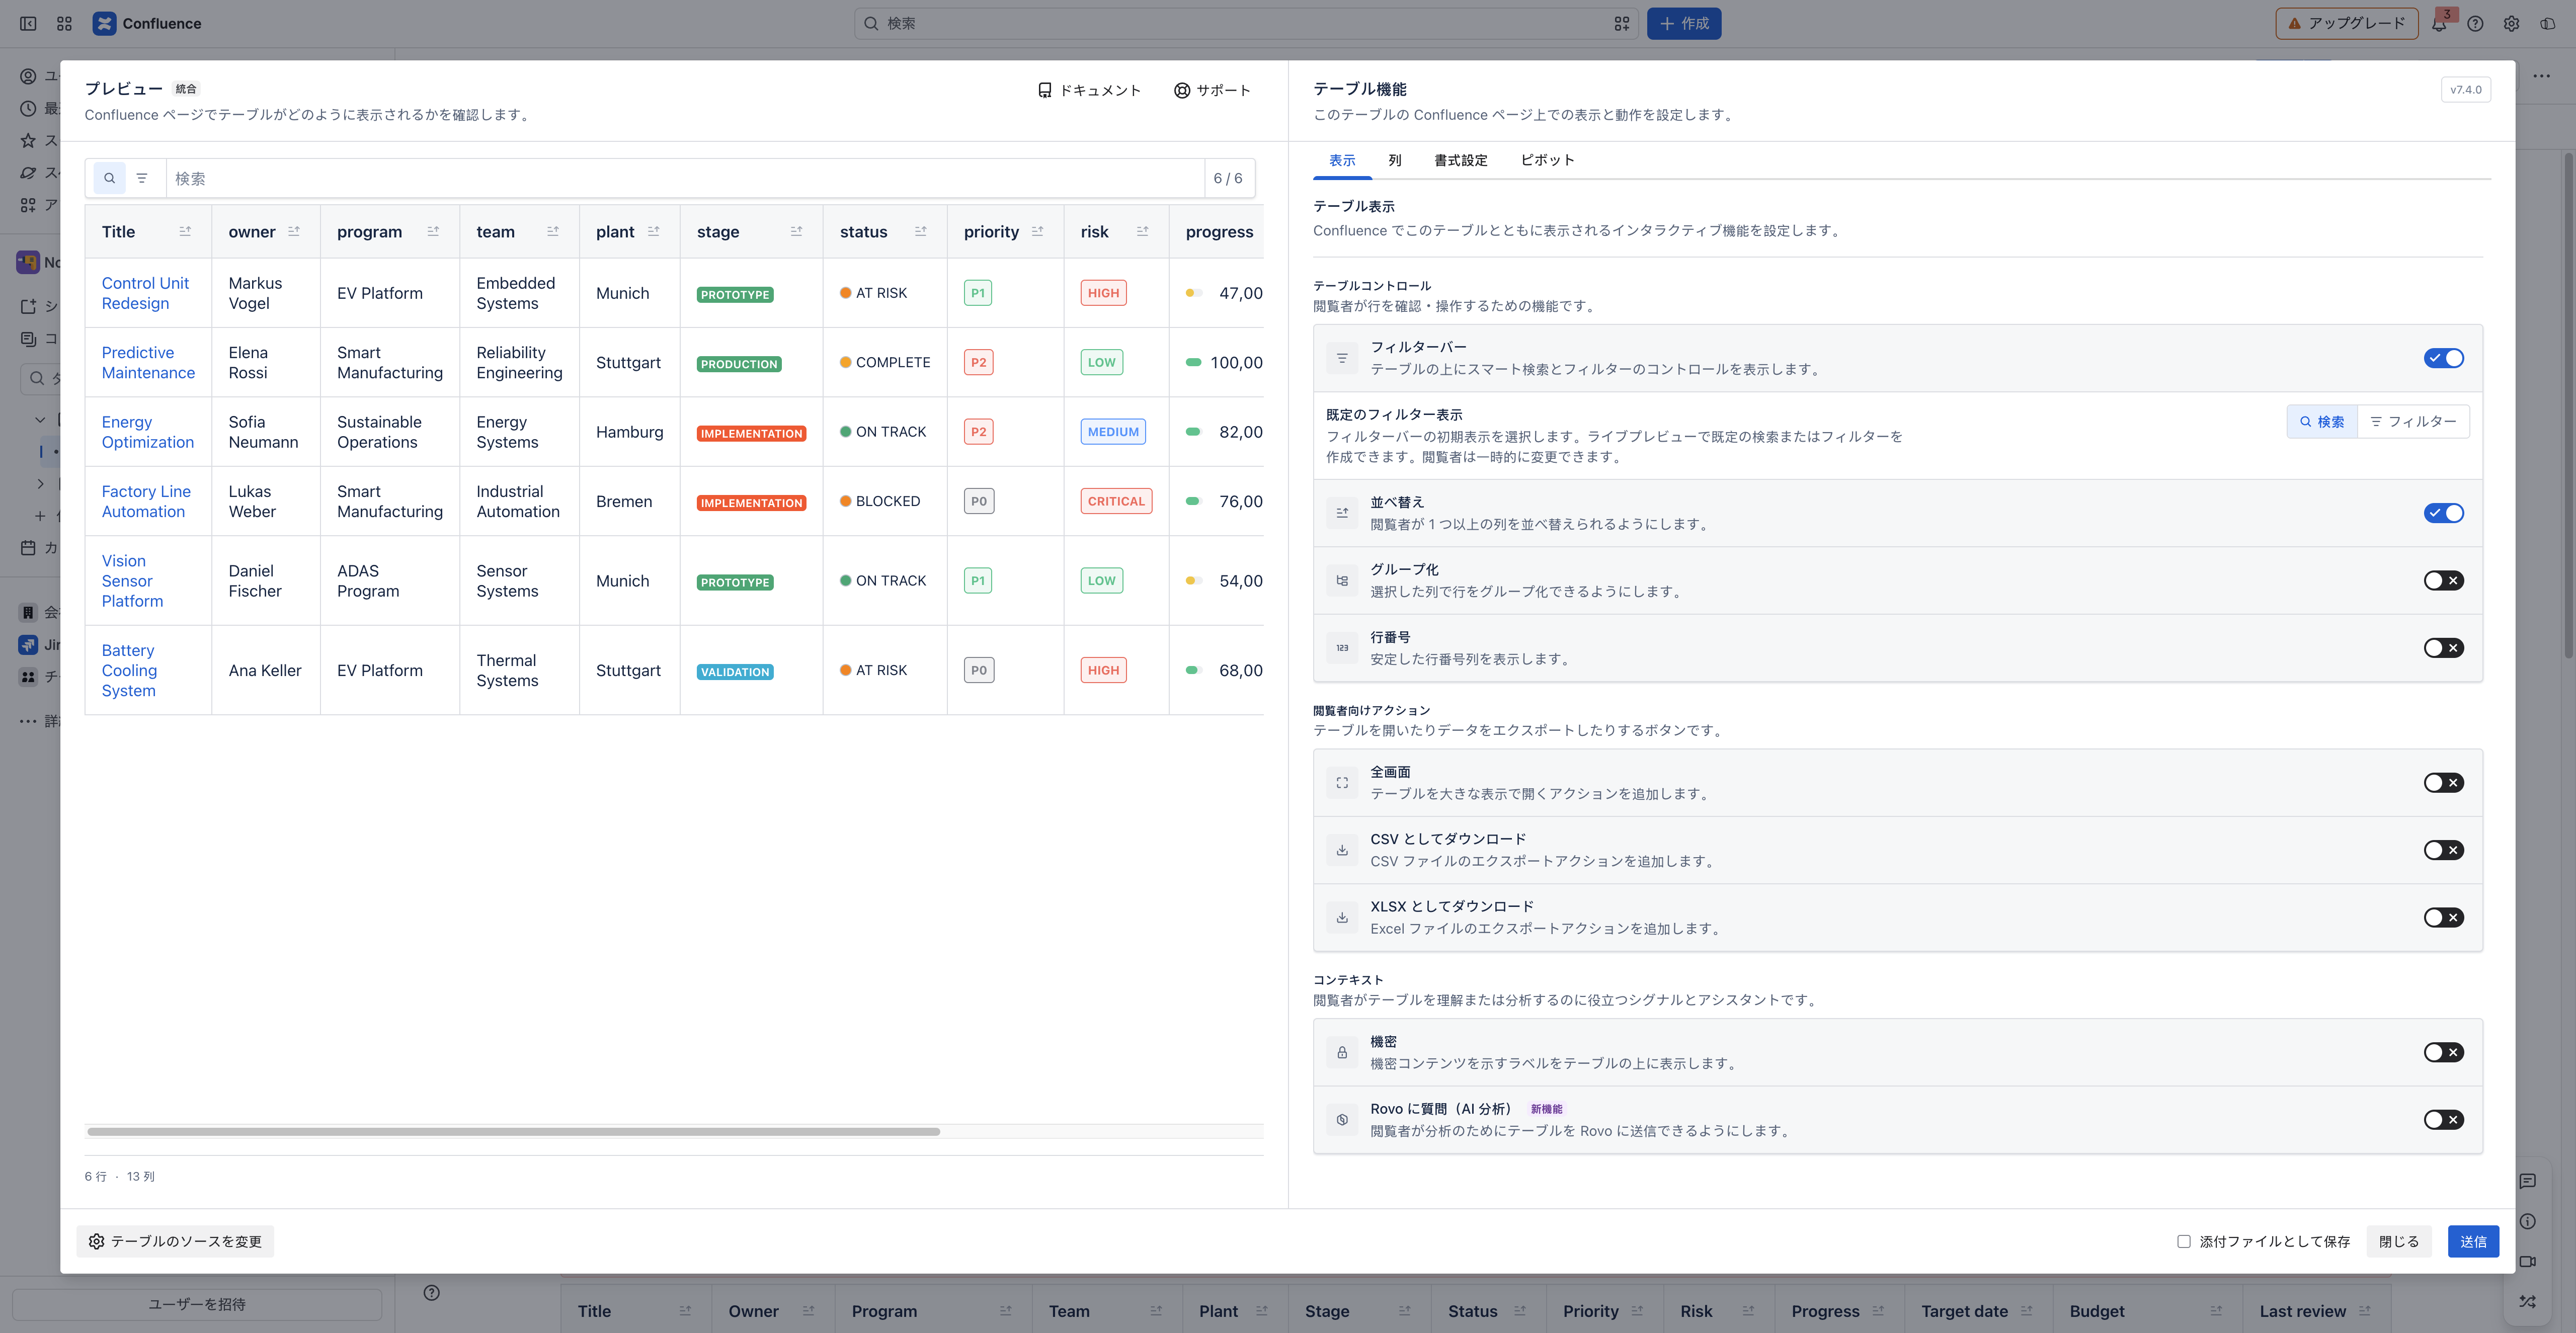This screenshot has height=1333, width=2576.
Task: Turn off the 並べ替え toggle
Action: click(2443, 513)
